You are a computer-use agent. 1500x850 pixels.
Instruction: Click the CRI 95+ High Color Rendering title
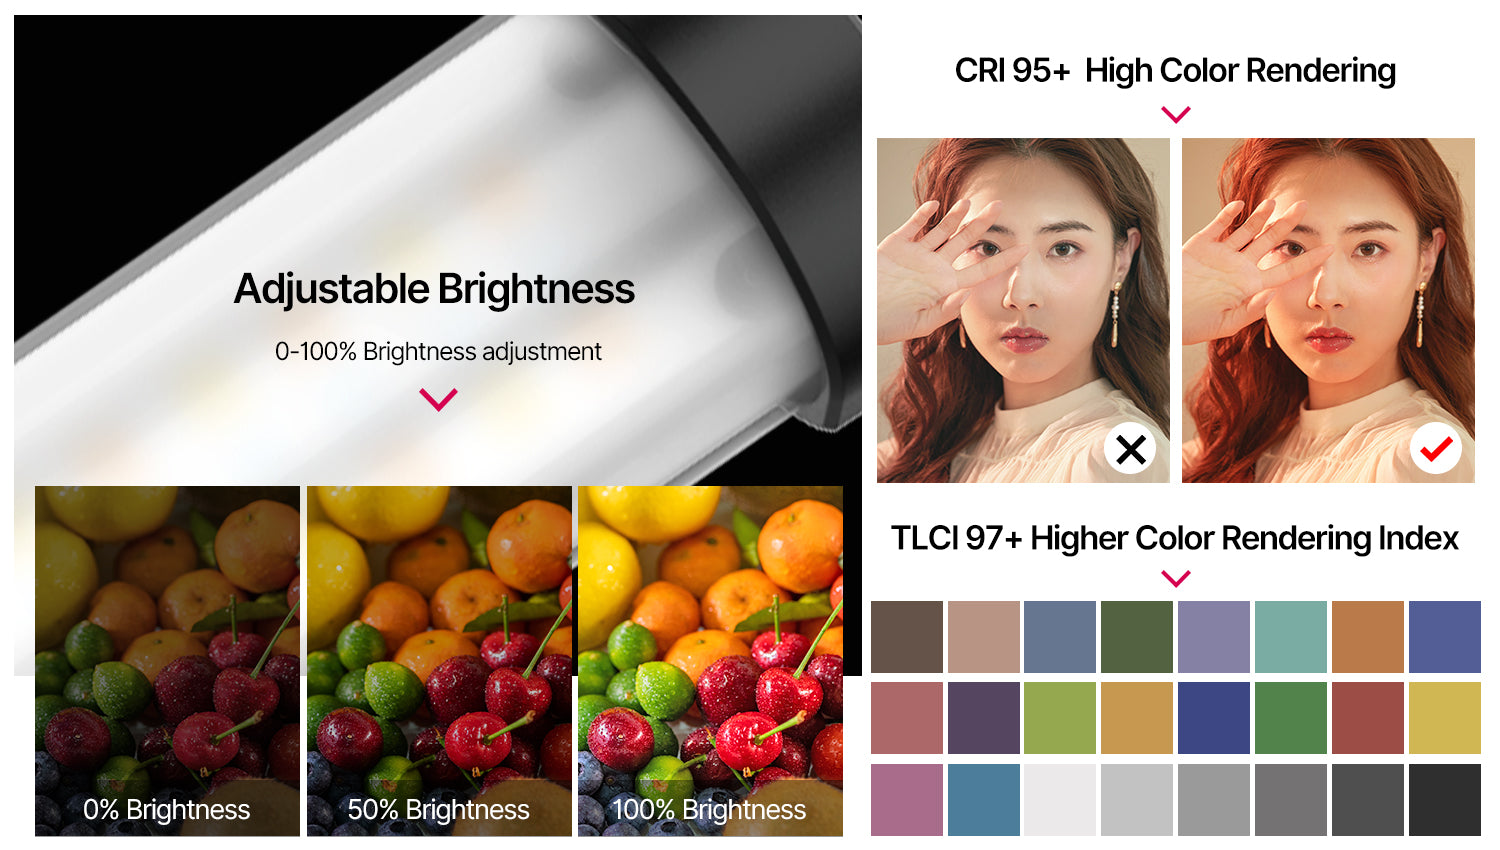click(x=1175, y=71)
